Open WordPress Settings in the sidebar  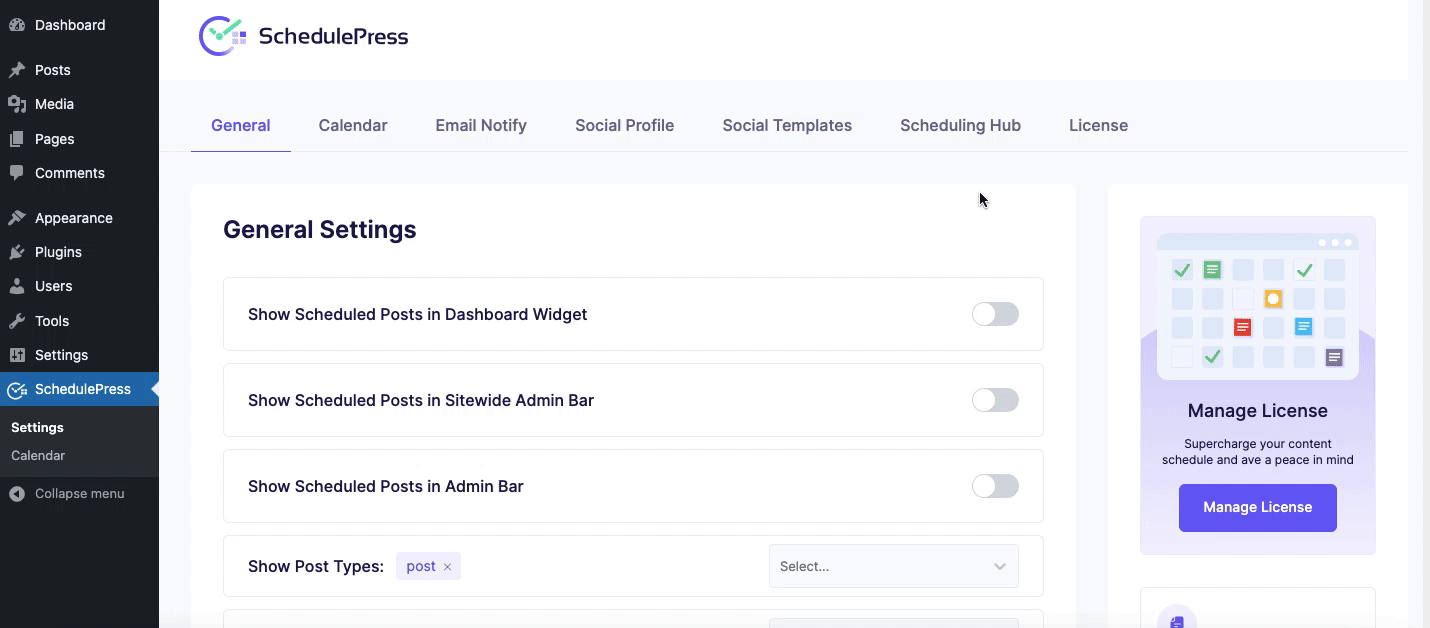click(x=79, y=355)
